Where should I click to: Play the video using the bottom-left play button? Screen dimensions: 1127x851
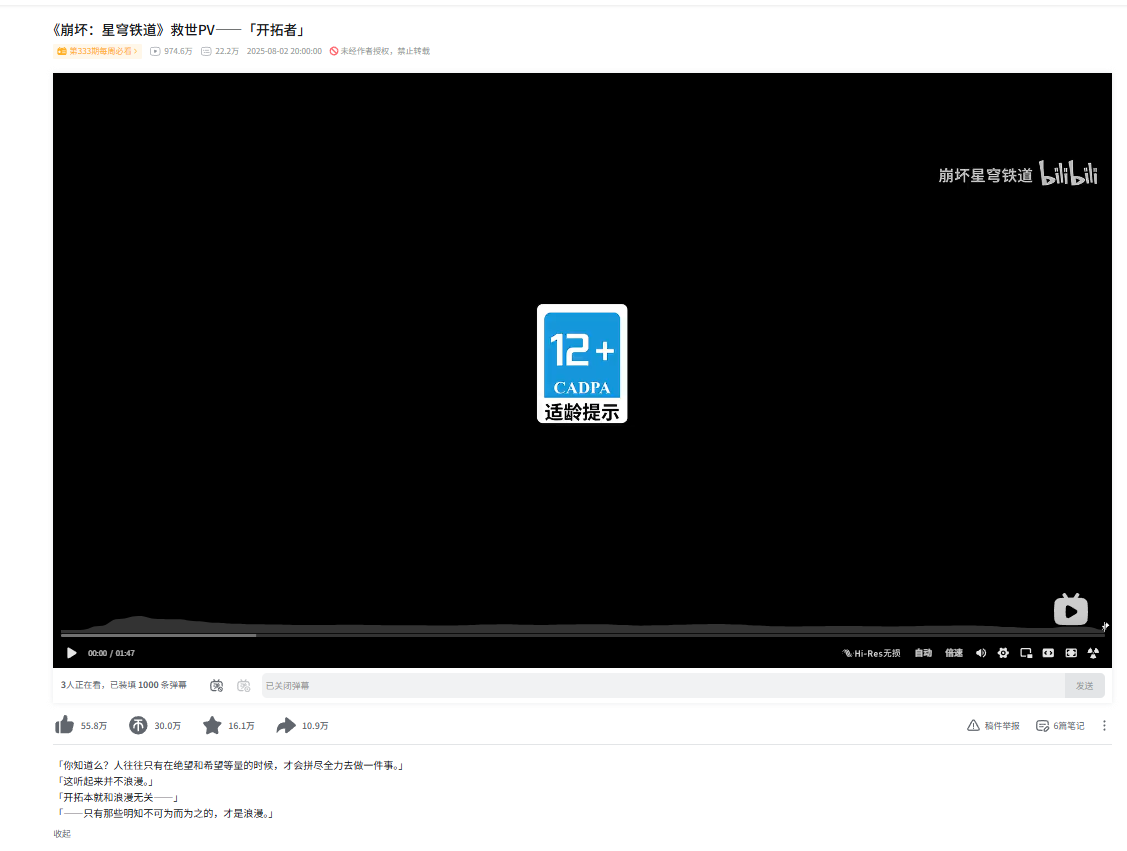[x=71, y=653]
